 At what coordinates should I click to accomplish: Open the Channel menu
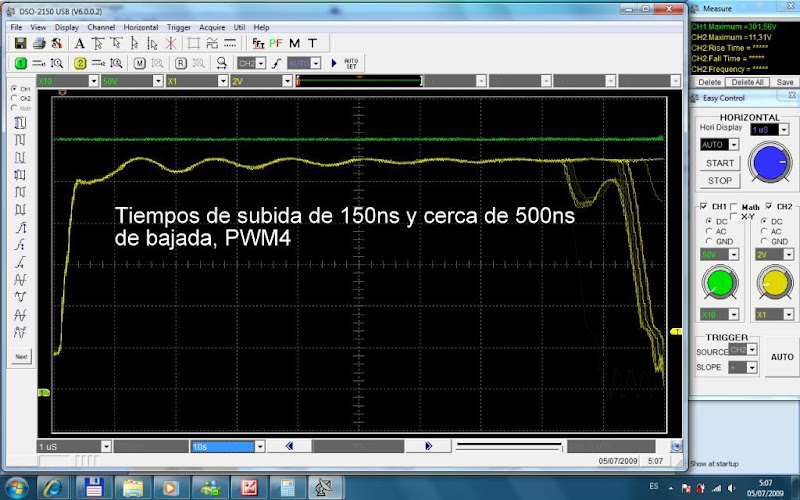[101, 27]
